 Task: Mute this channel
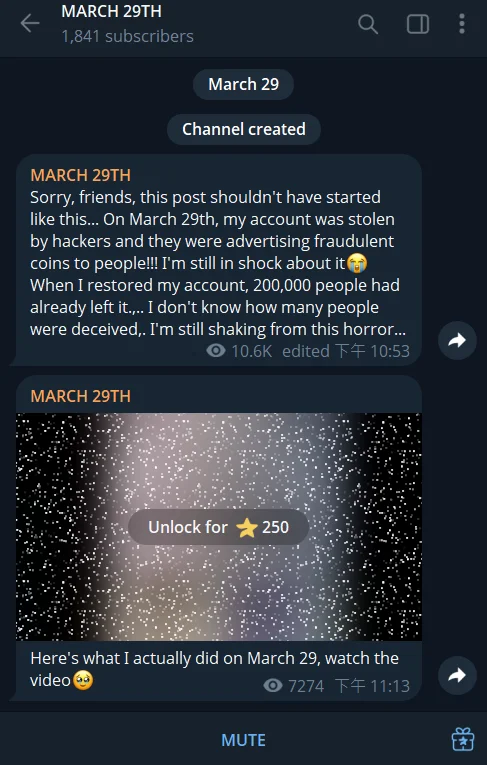244,740
